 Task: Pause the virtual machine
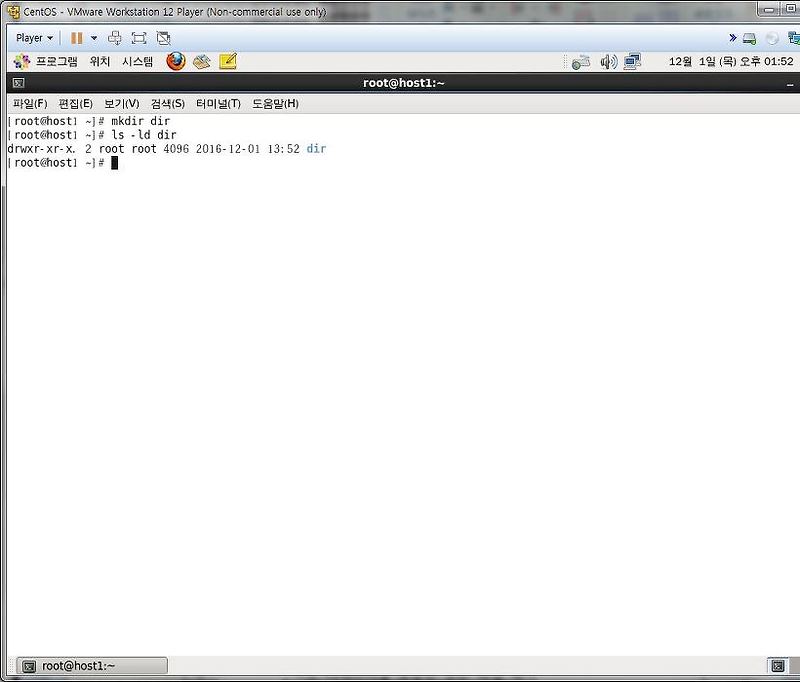click(x=77, y=38)
